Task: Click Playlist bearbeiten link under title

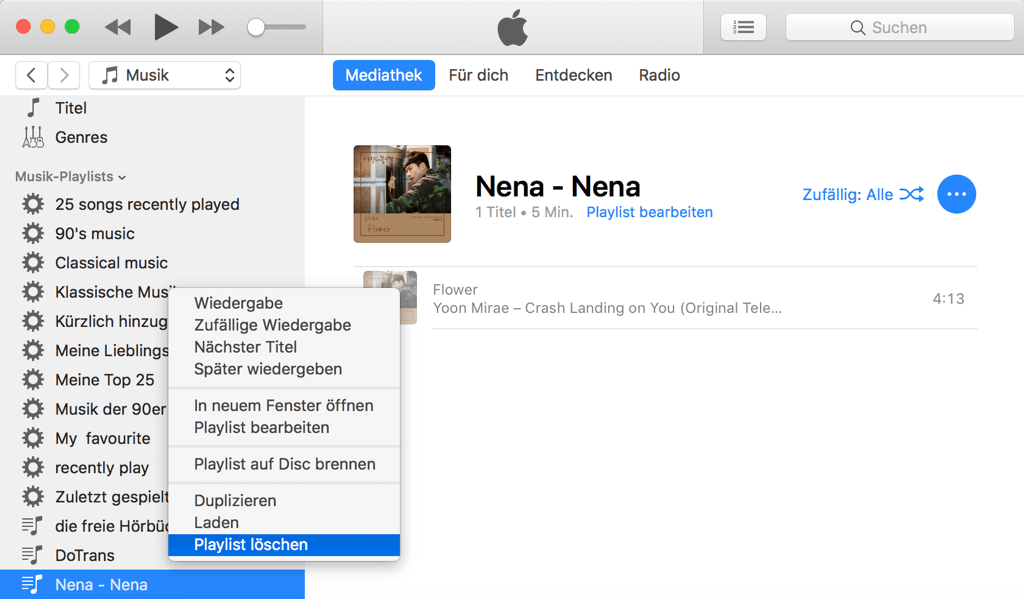Action: [x=649, y=212]
